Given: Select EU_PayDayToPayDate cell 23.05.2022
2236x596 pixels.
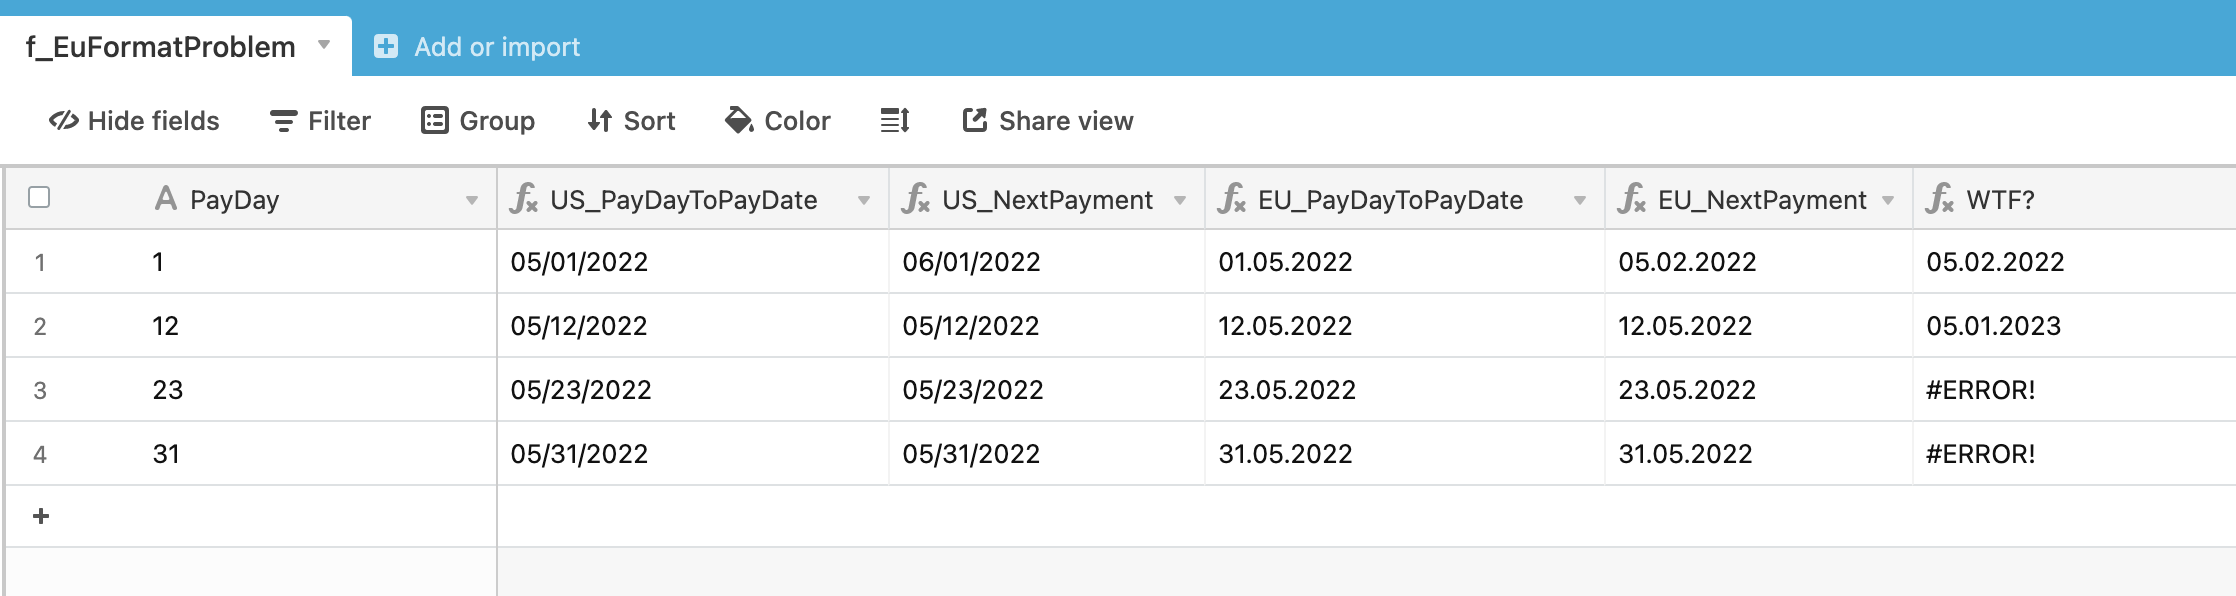Looking at the screenshot, I should 1405,389.
